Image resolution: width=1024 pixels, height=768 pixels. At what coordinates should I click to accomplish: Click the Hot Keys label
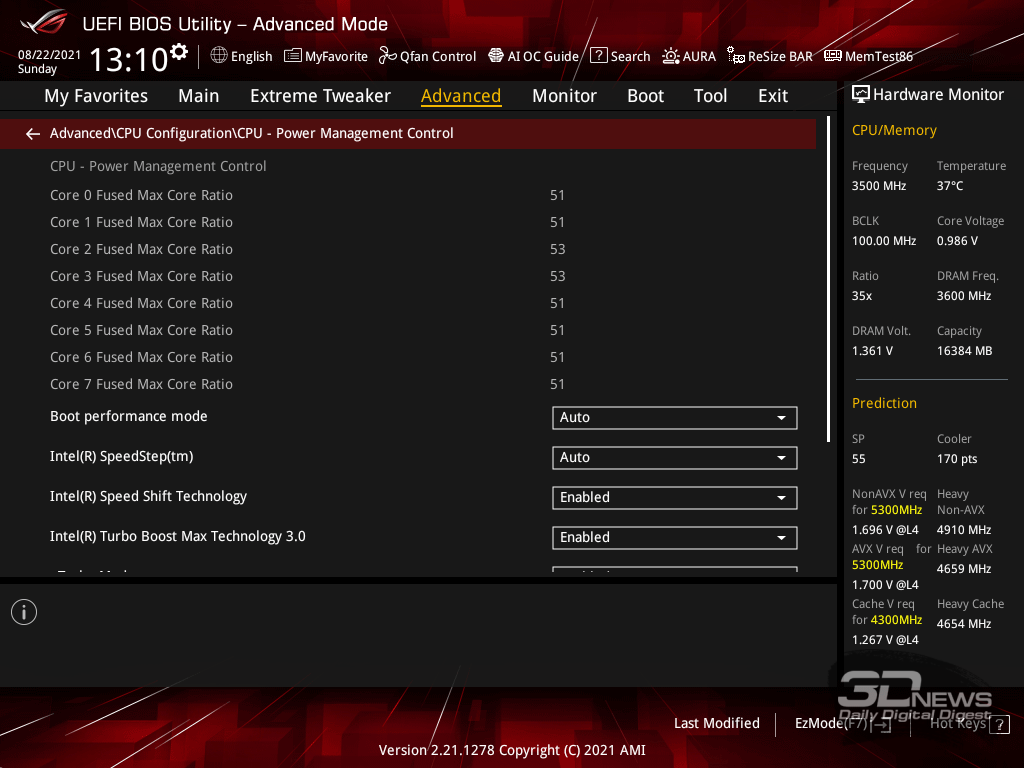pyautogui.click(x=957, y=723)
